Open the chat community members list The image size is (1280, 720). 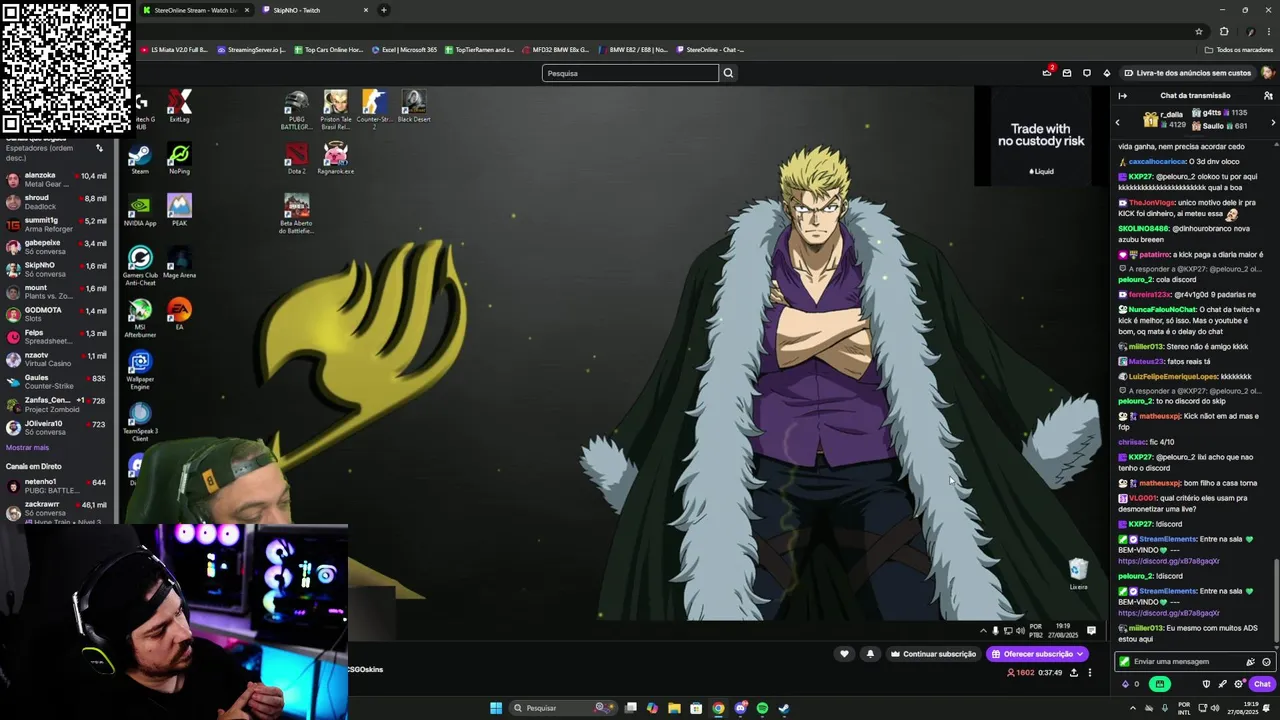1268,96
